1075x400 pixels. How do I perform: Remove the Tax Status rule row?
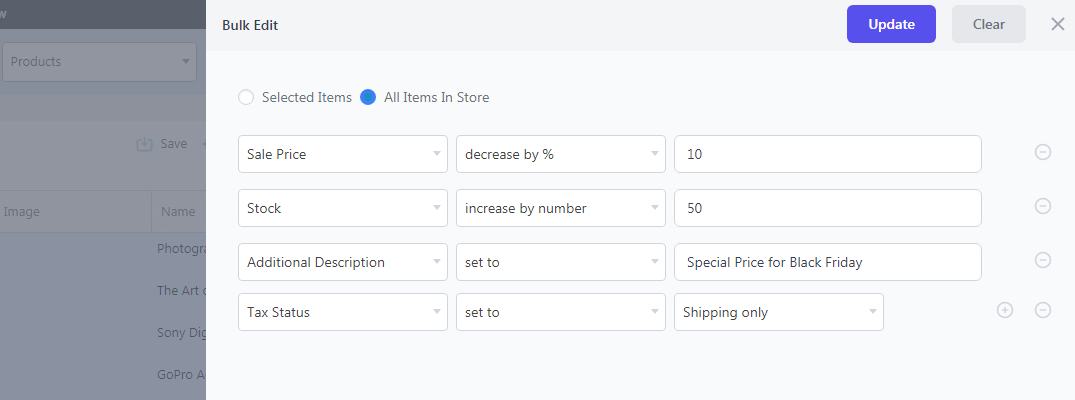point(1042,310)
